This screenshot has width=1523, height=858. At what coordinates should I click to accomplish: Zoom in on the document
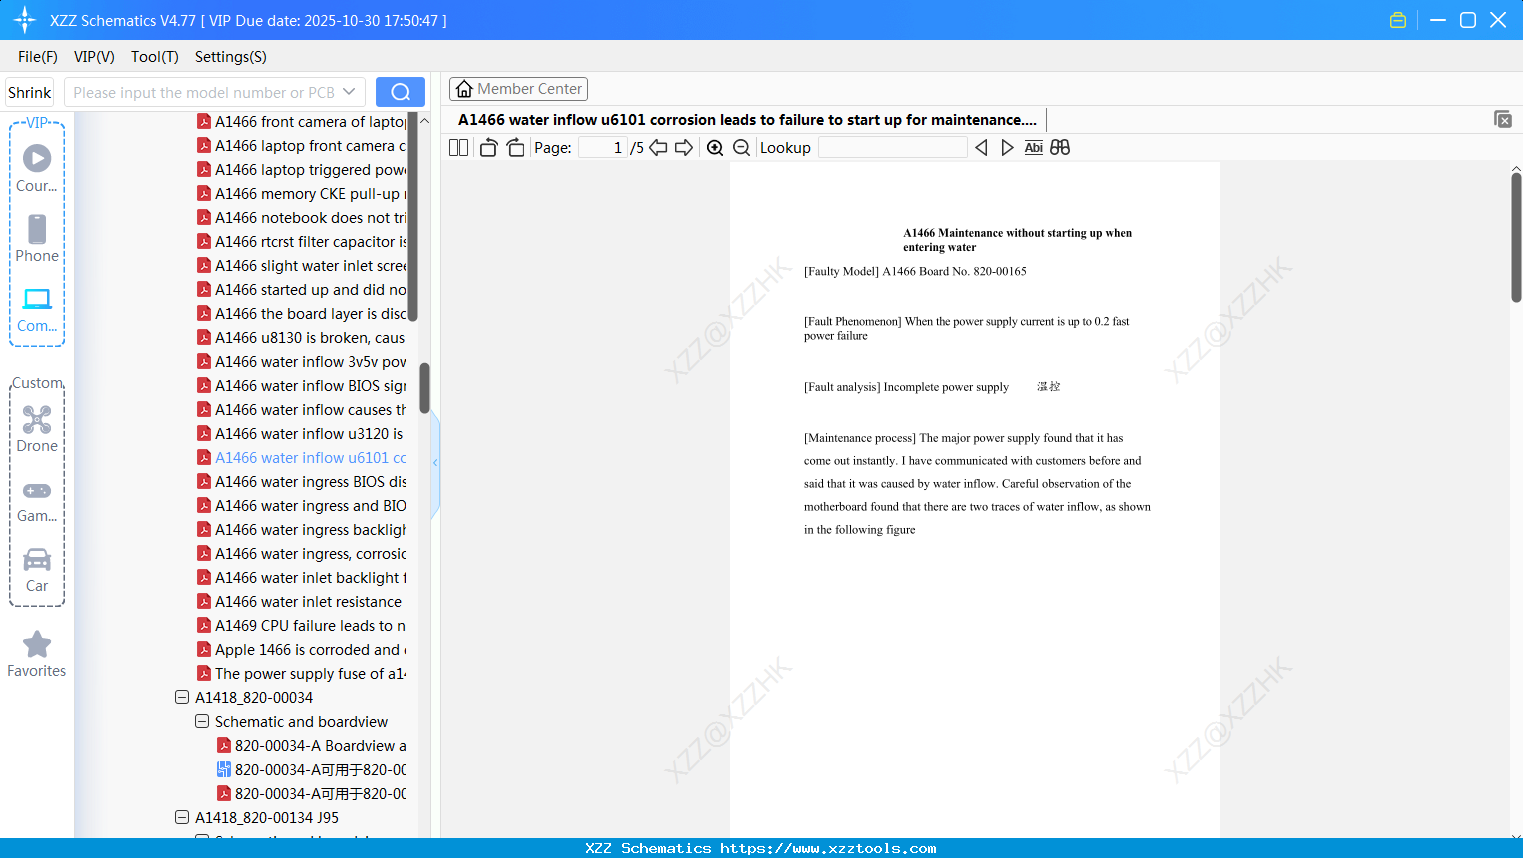[715, 148]
